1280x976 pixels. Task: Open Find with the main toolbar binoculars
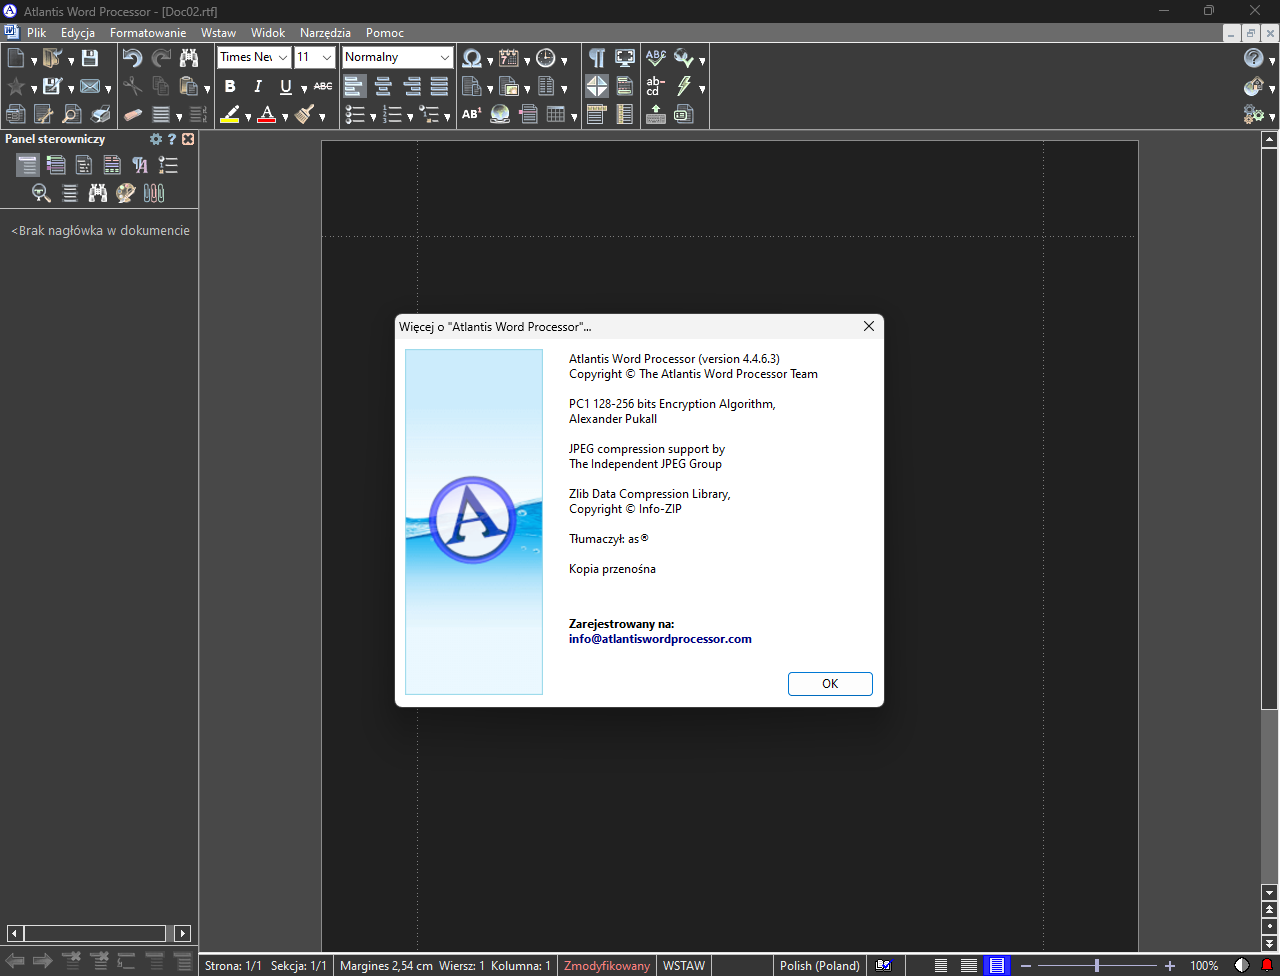tap(189, 58)
